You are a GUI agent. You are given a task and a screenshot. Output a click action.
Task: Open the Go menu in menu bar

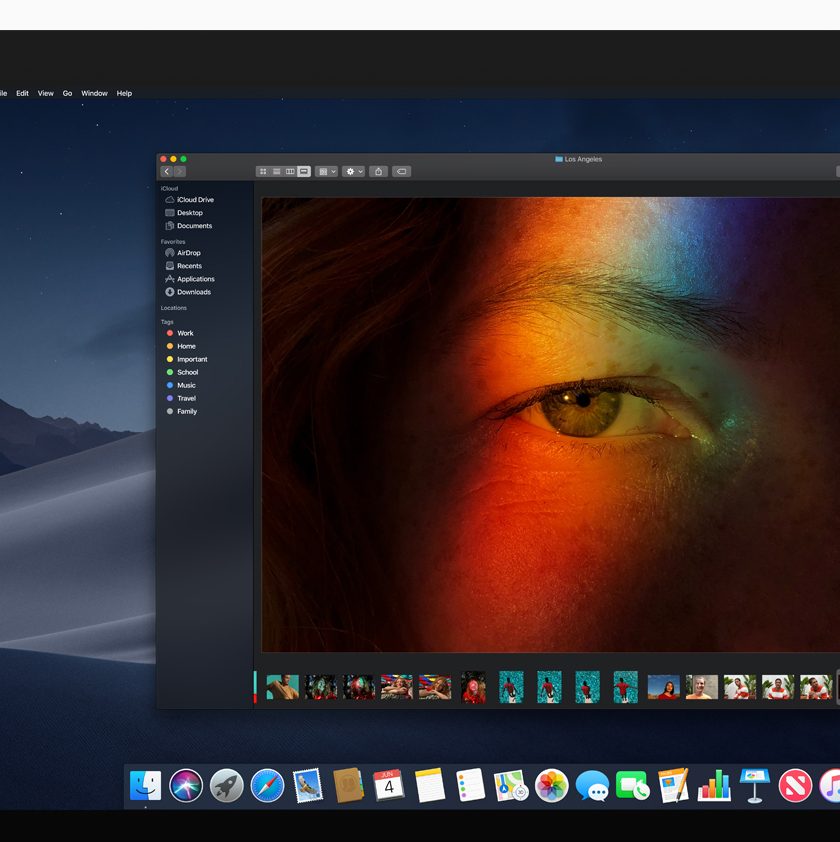(68, 93)
